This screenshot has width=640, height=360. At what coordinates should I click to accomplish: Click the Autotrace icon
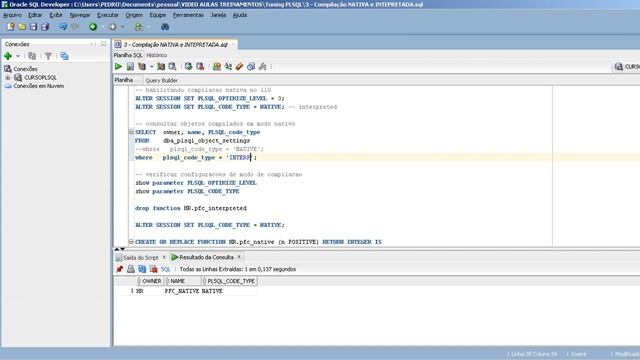(161, 67)
